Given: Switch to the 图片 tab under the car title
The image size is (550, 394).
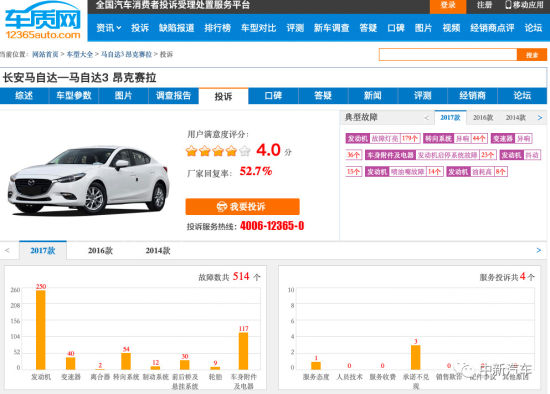Looking at the screenshot, I should 123,96.
